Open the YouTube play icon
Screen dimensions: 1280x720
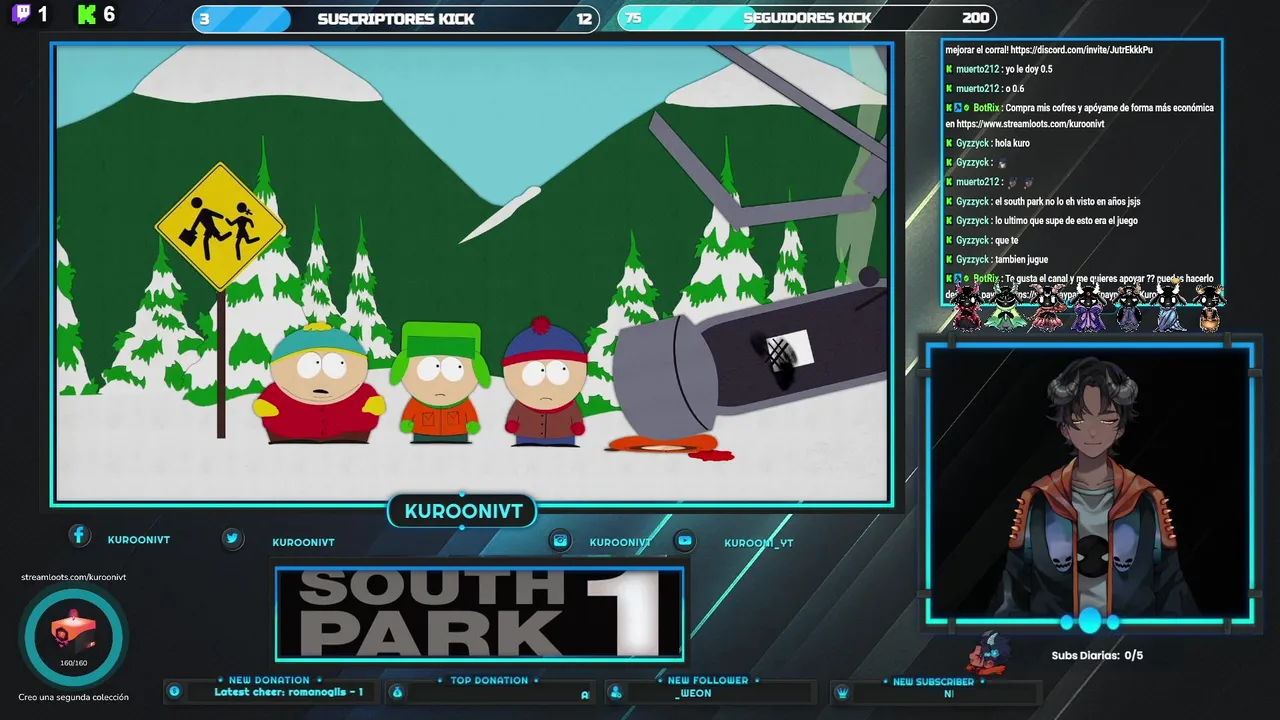684,540
